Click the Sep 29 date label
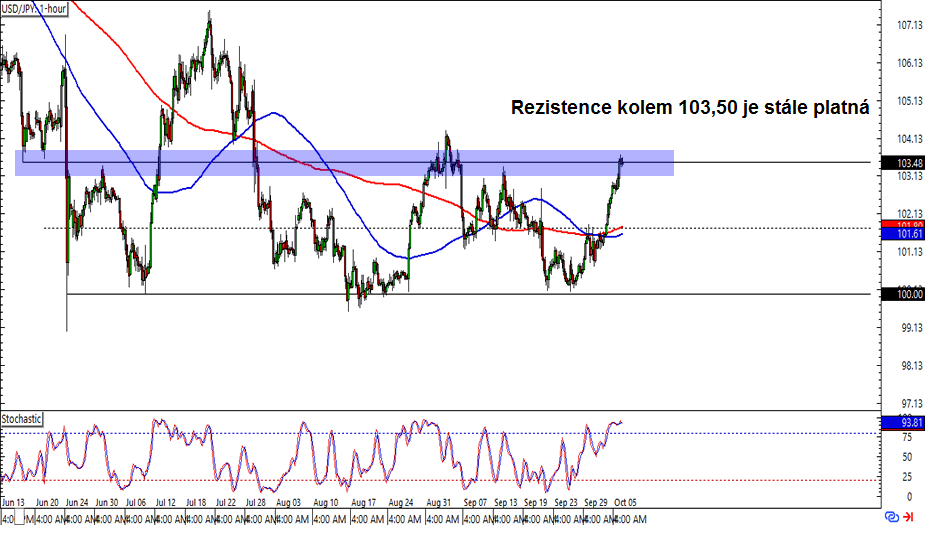This screenshot has height=534, width=928. 595,502
